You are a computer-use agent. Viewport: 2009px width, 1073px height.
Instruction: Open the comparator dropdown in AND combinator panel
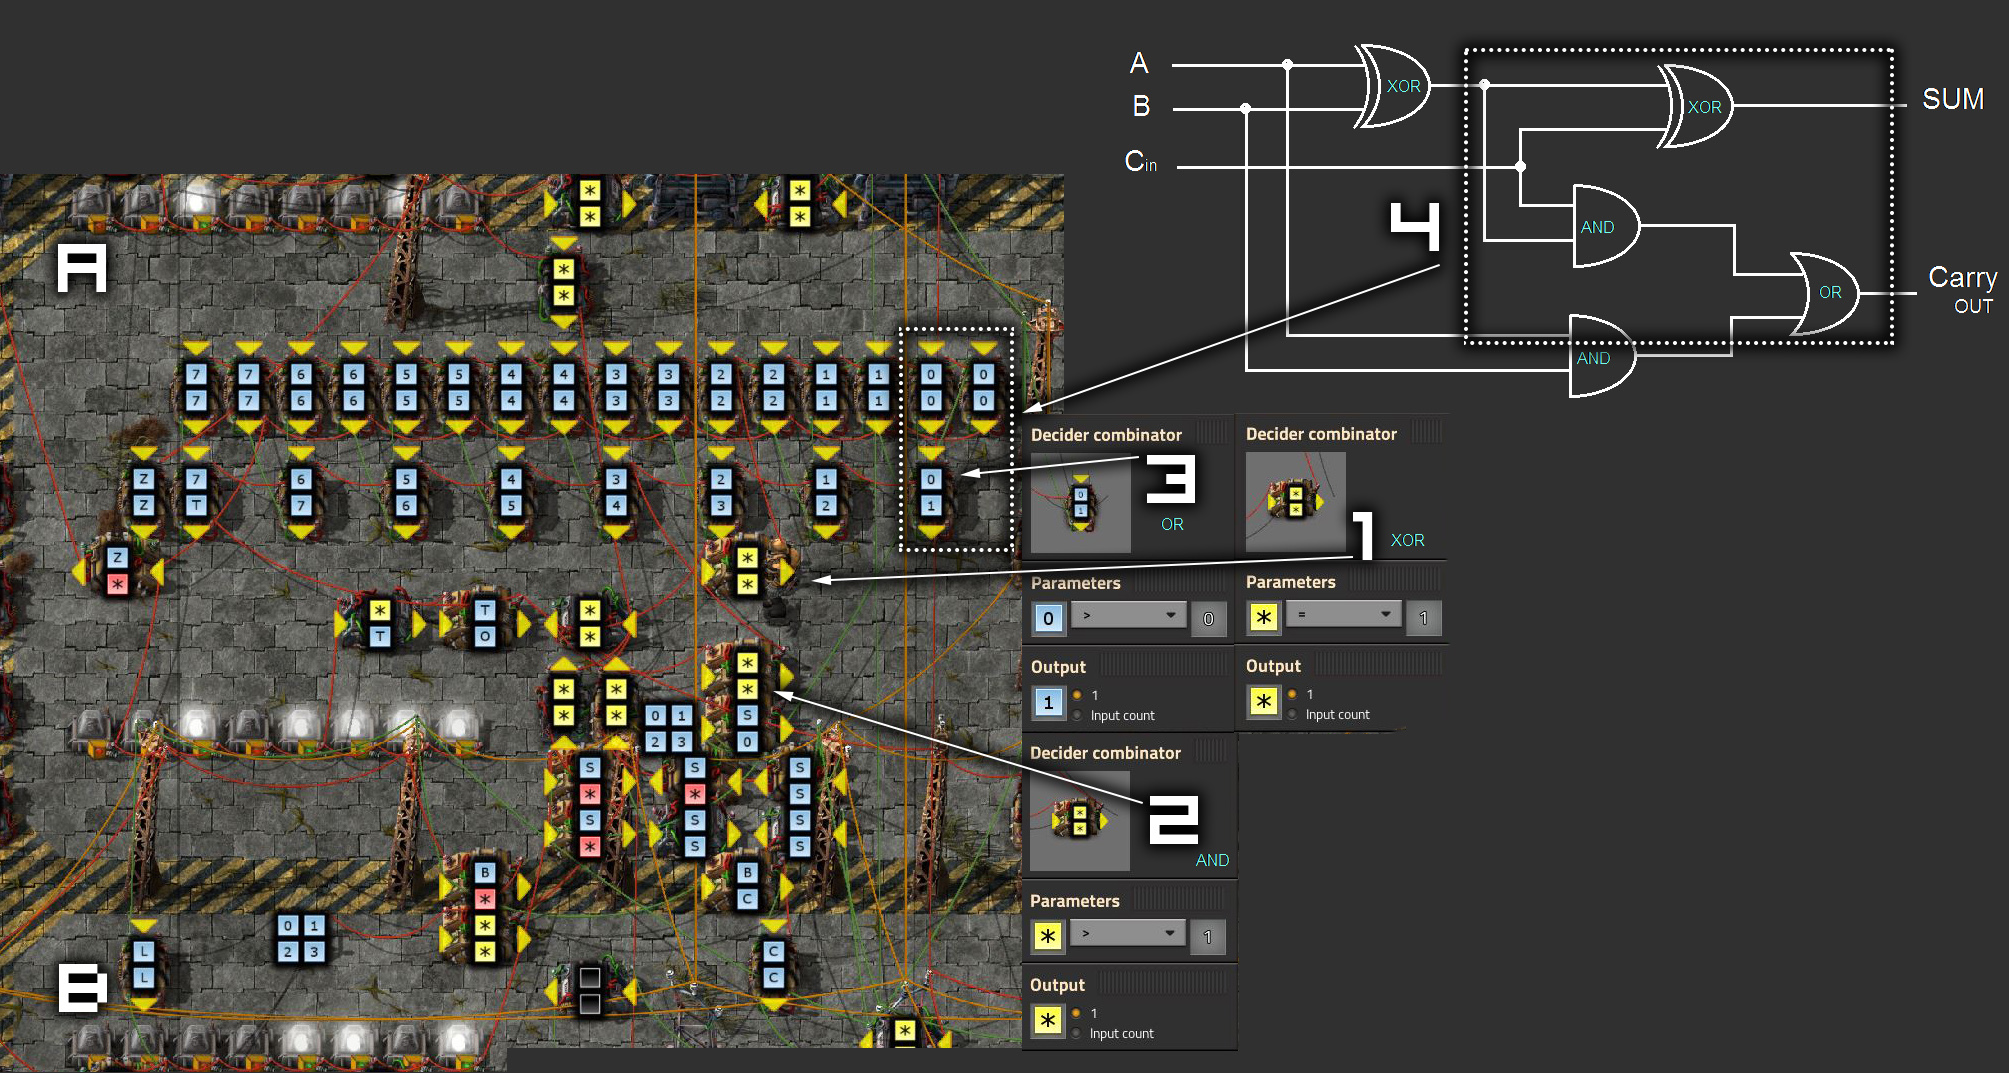click(x=1127, y=933)
